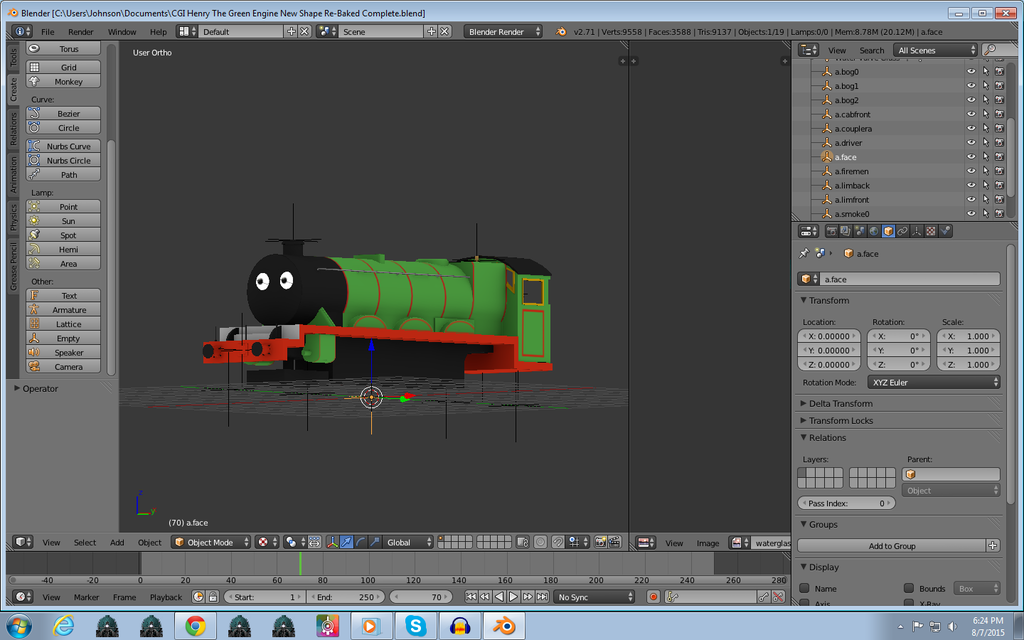Viewport: 1024px width, 640px height.
Task: Open the World properties tab globe icon
Action: pos(874,231)
